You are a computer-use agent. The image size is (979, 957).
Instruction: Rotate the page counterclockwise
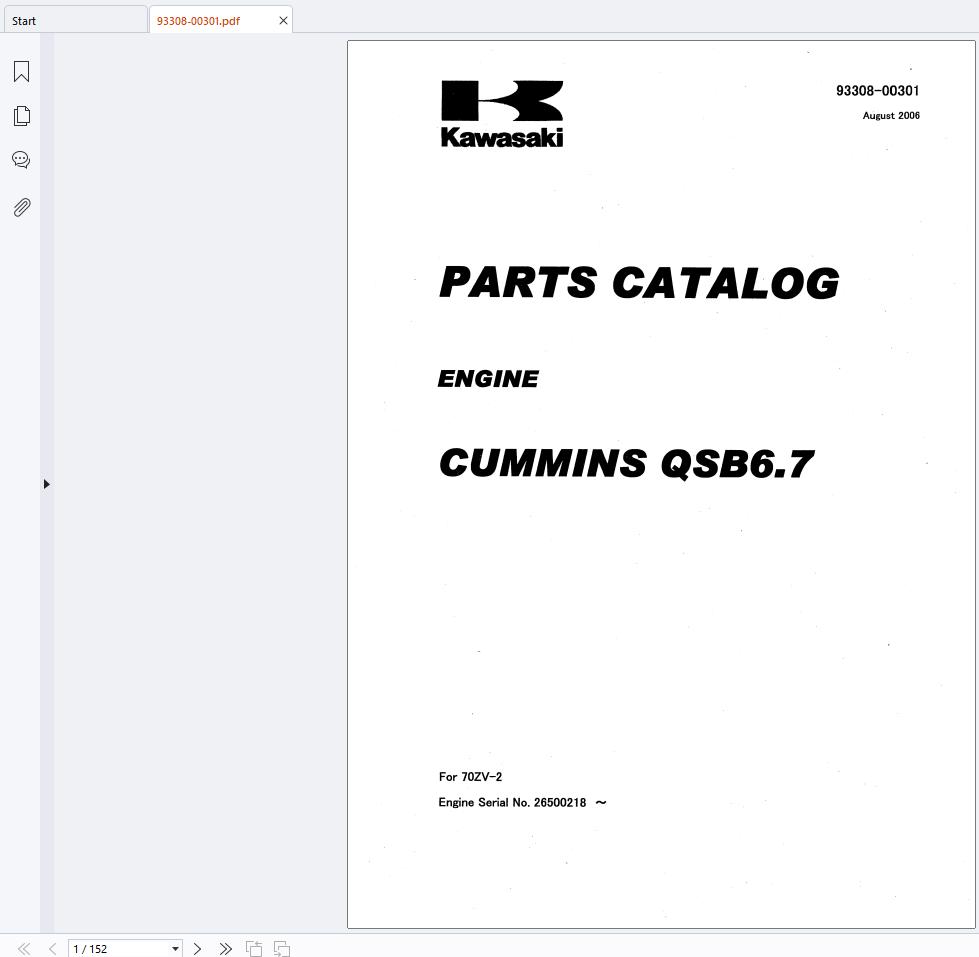(x=254, y=948)
